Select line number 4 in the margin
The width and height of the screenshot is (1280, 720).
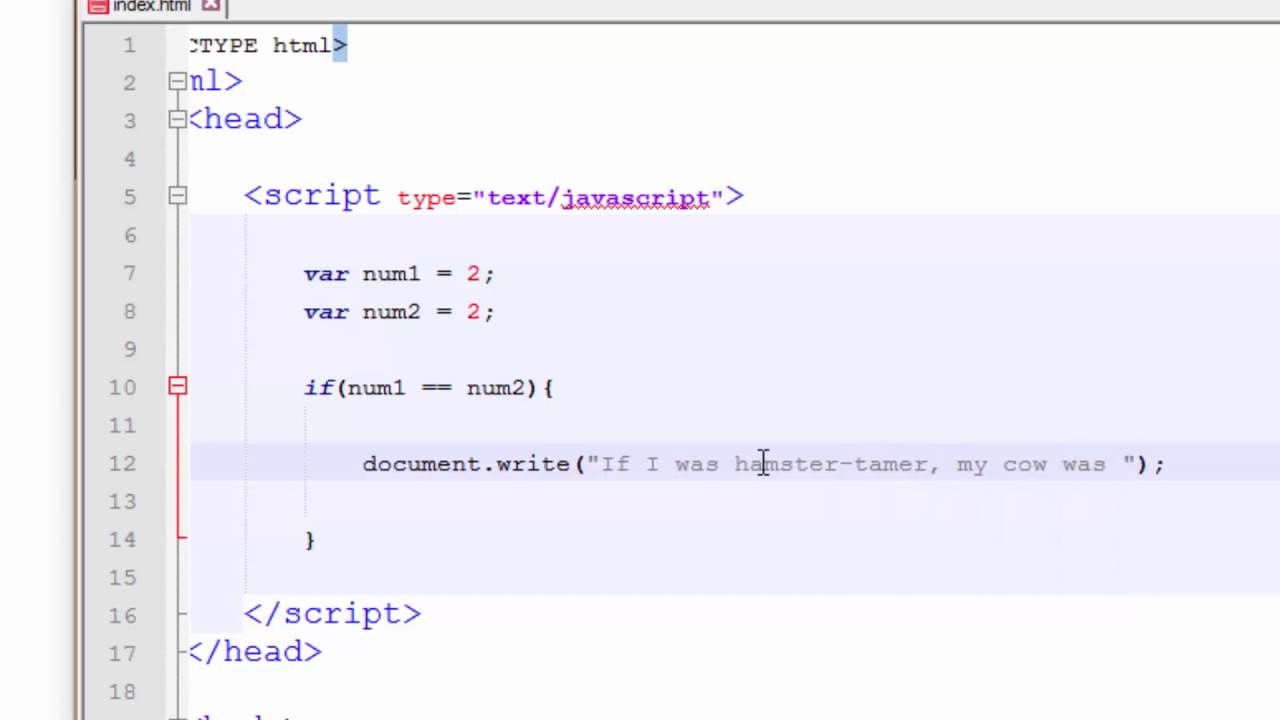(130, 159)
